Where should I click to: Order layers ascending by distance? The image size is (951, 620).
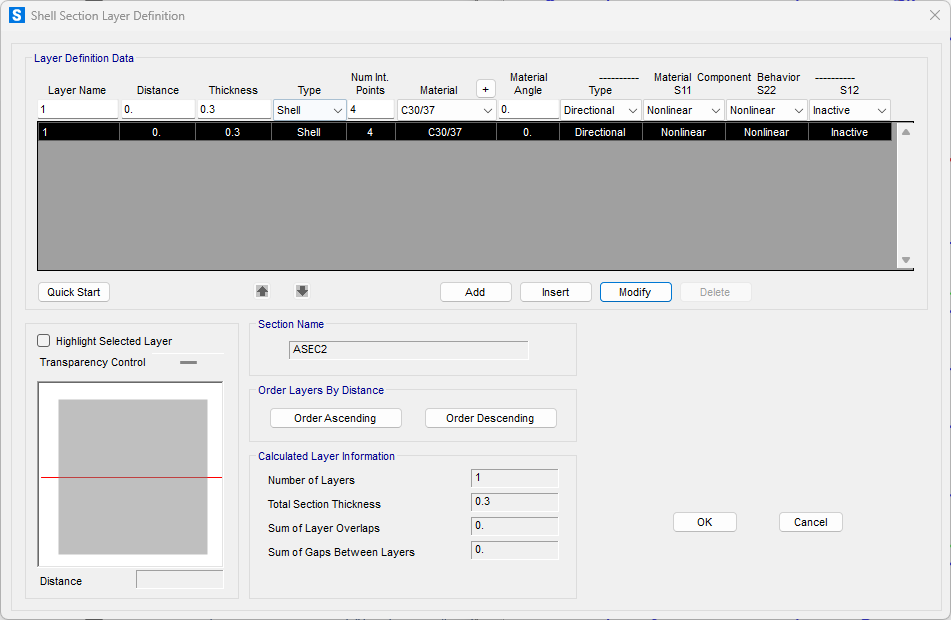tap(335, 417)
